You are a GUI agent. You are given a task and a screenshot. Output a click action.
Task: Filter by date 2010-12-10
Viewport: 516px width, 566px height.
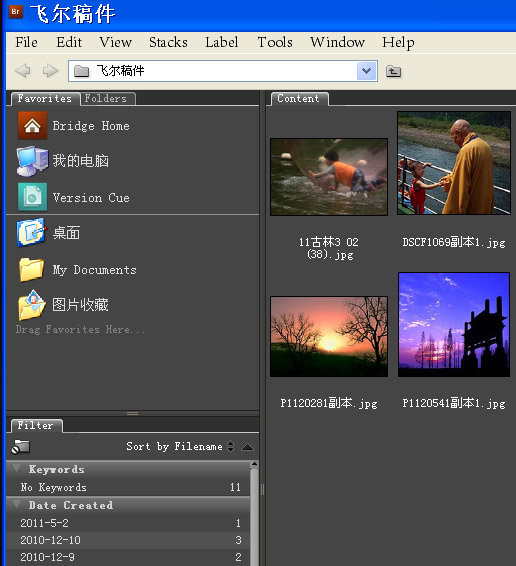[128, 540]
